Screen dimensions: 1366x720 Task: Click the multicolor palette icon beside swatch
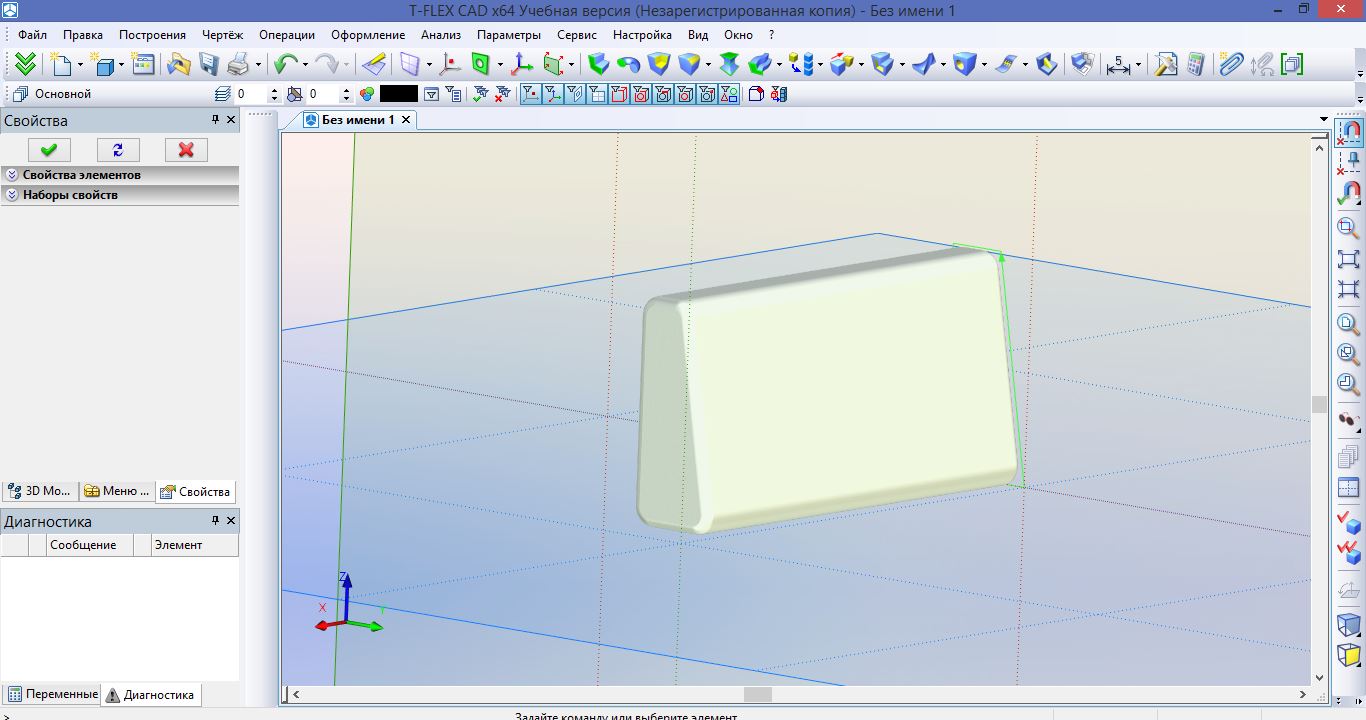[367, 94]
